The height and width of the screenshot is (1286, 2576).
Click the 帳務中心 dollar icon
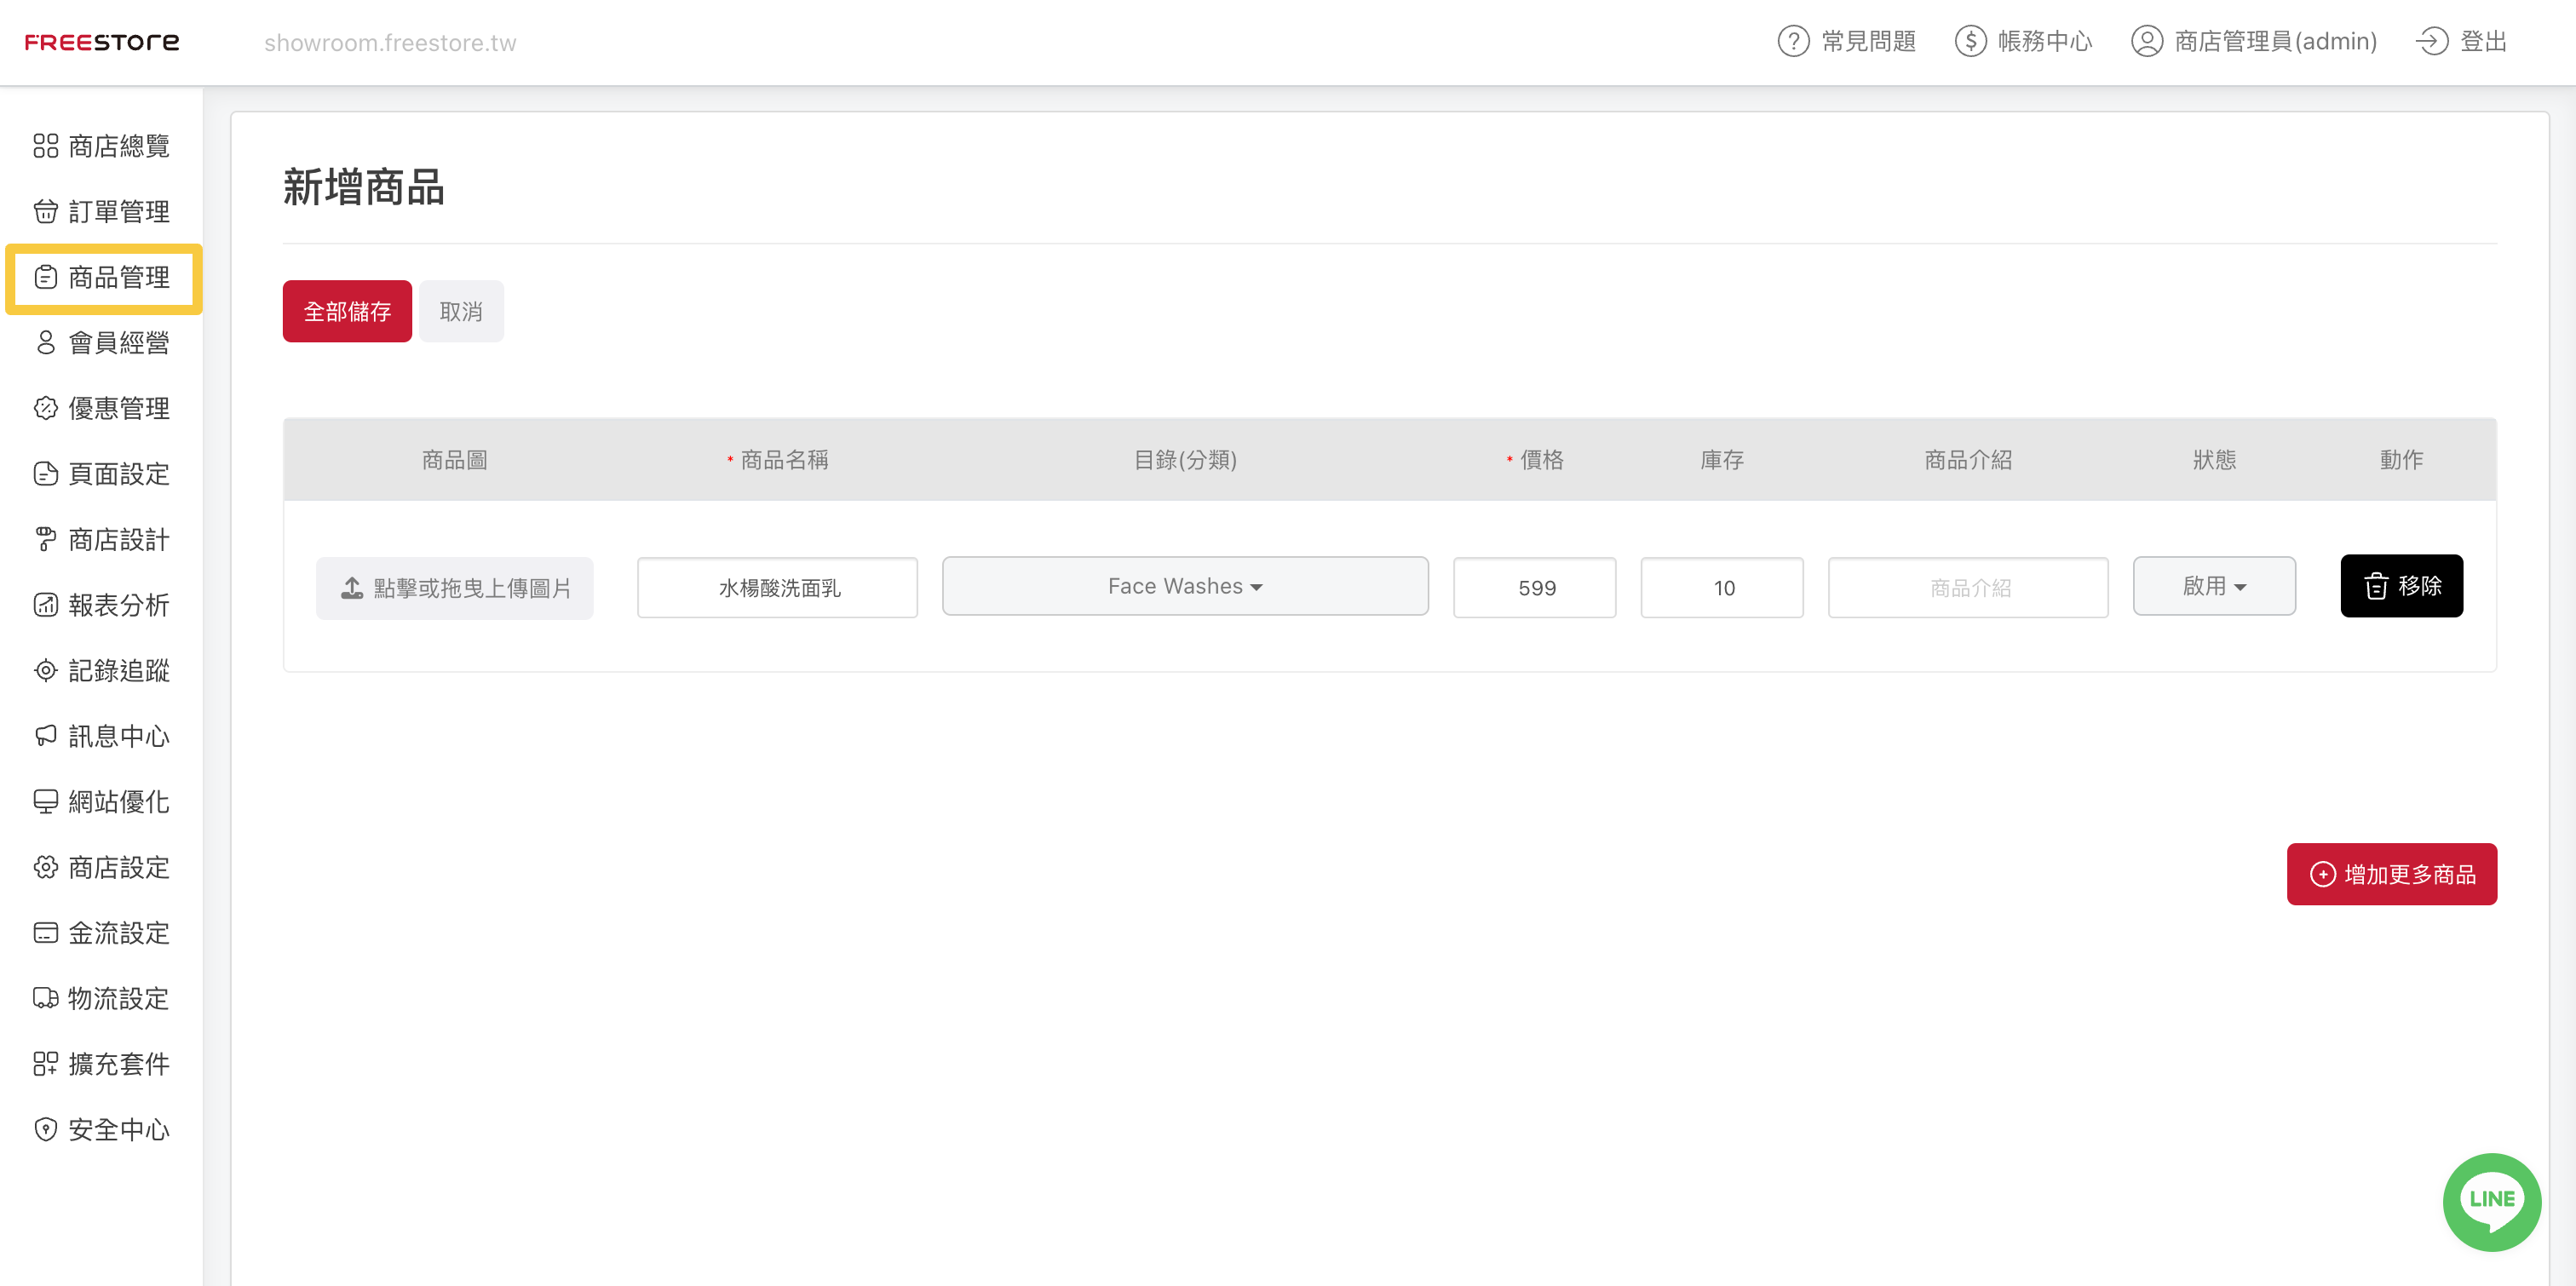(x=1970, y=41)
